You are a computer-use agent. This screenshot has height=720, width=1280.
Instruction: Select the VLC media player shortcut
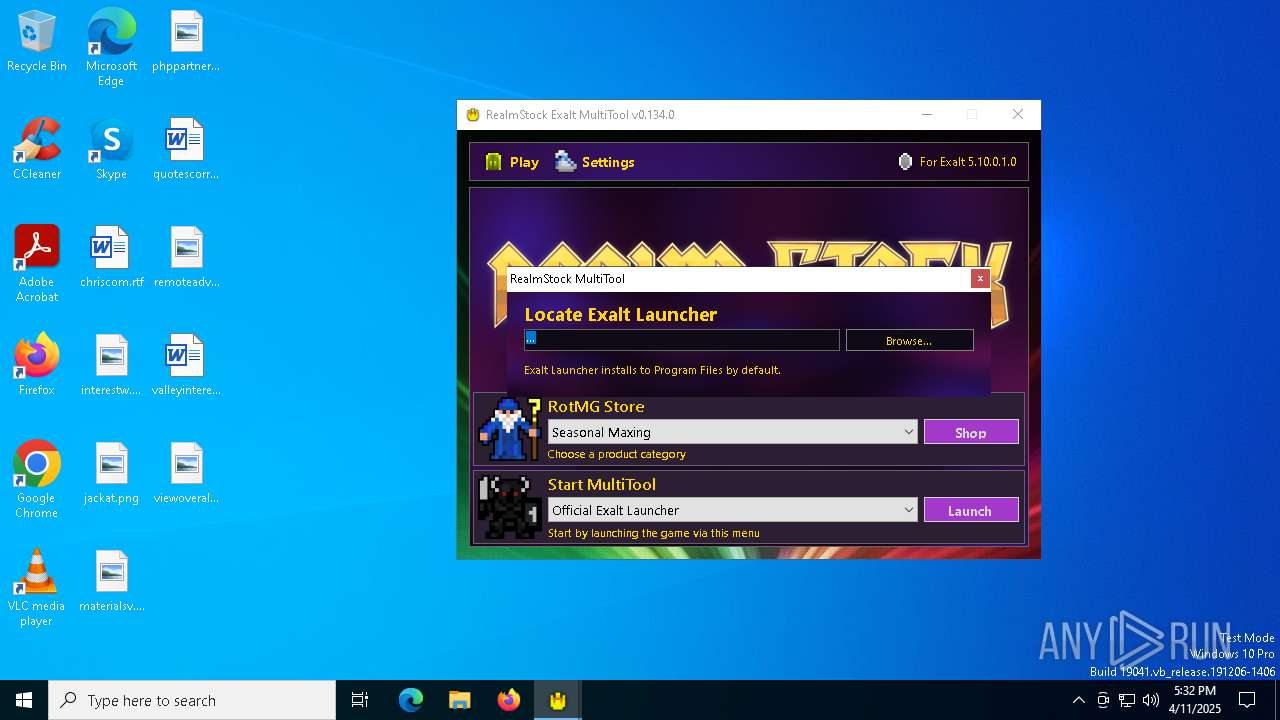click(37, 588)
